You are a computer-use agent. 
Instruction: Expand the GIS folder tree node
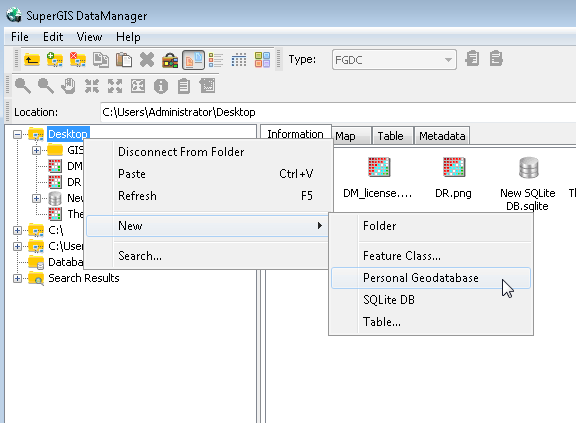[x=36, y=150]
